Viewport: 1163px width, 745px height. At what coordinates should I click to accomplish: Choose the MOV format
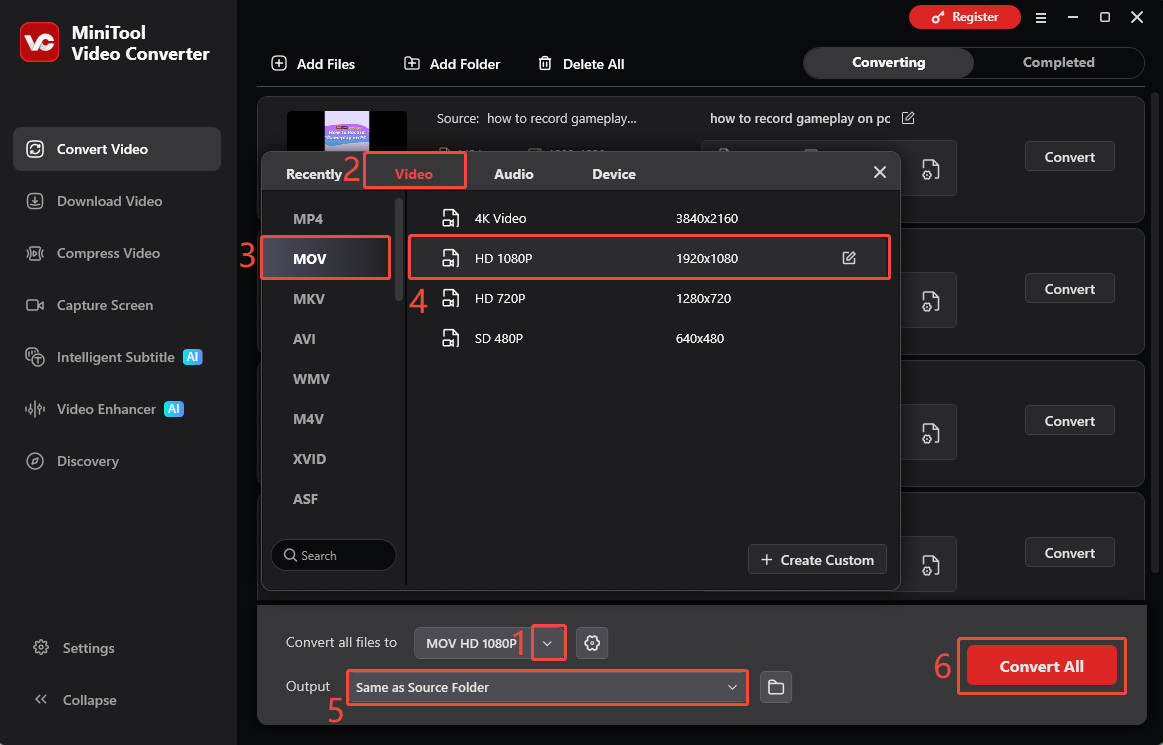tap(326, 258)
